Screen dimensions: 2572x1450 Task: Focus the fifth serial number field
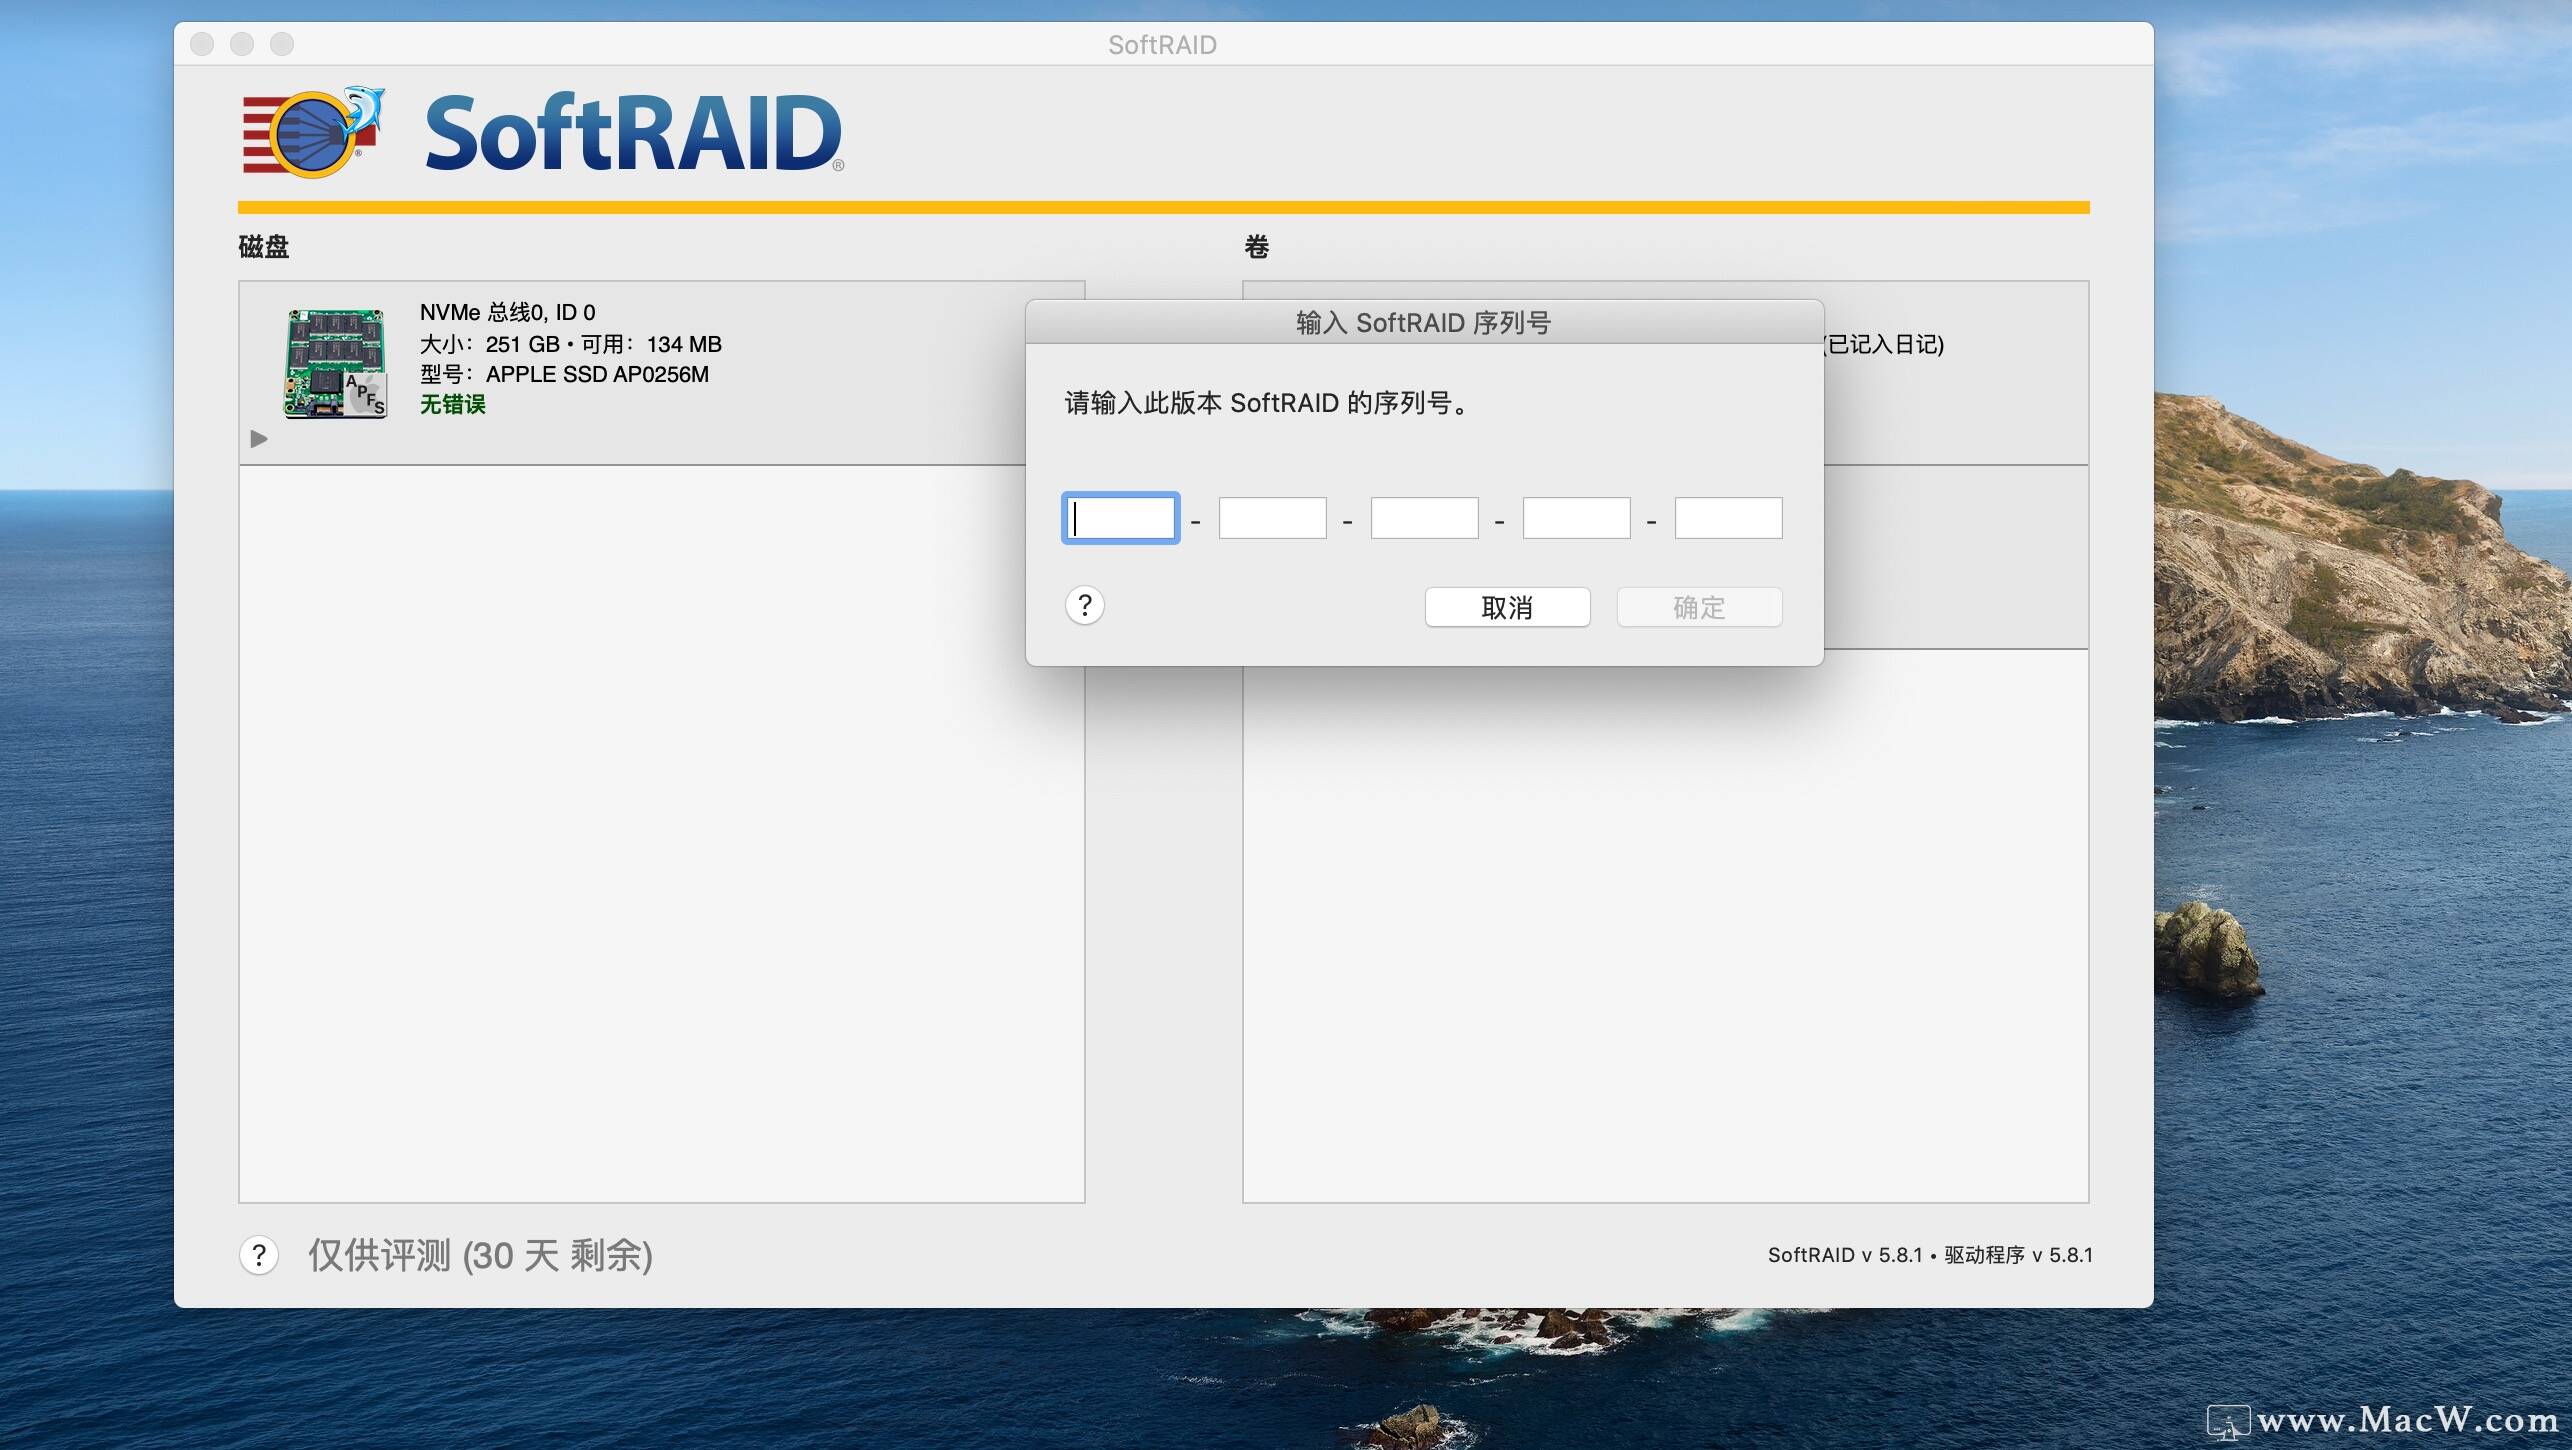coord(1728,518)
